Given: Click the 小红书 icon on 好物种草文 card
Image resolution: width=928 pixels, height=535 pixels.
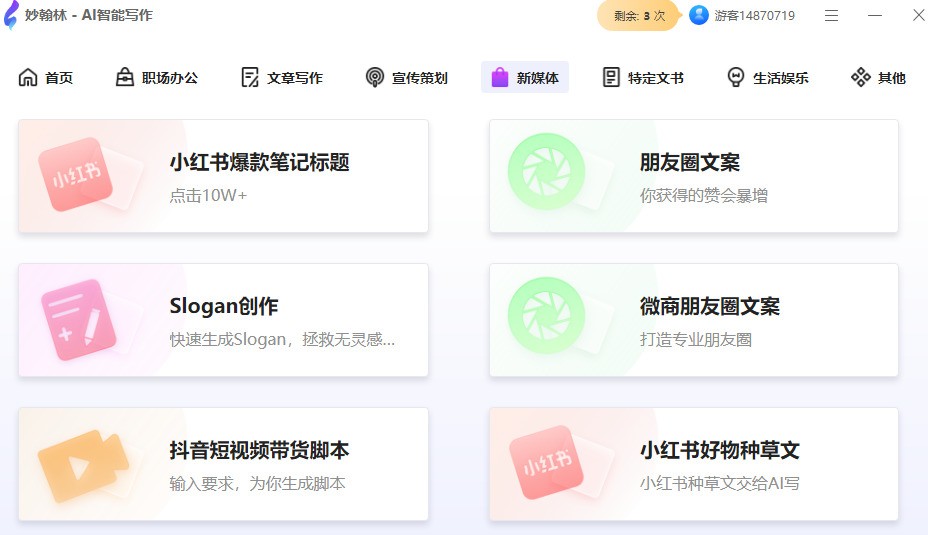Looking at the screenshot, I should [546, 462].
